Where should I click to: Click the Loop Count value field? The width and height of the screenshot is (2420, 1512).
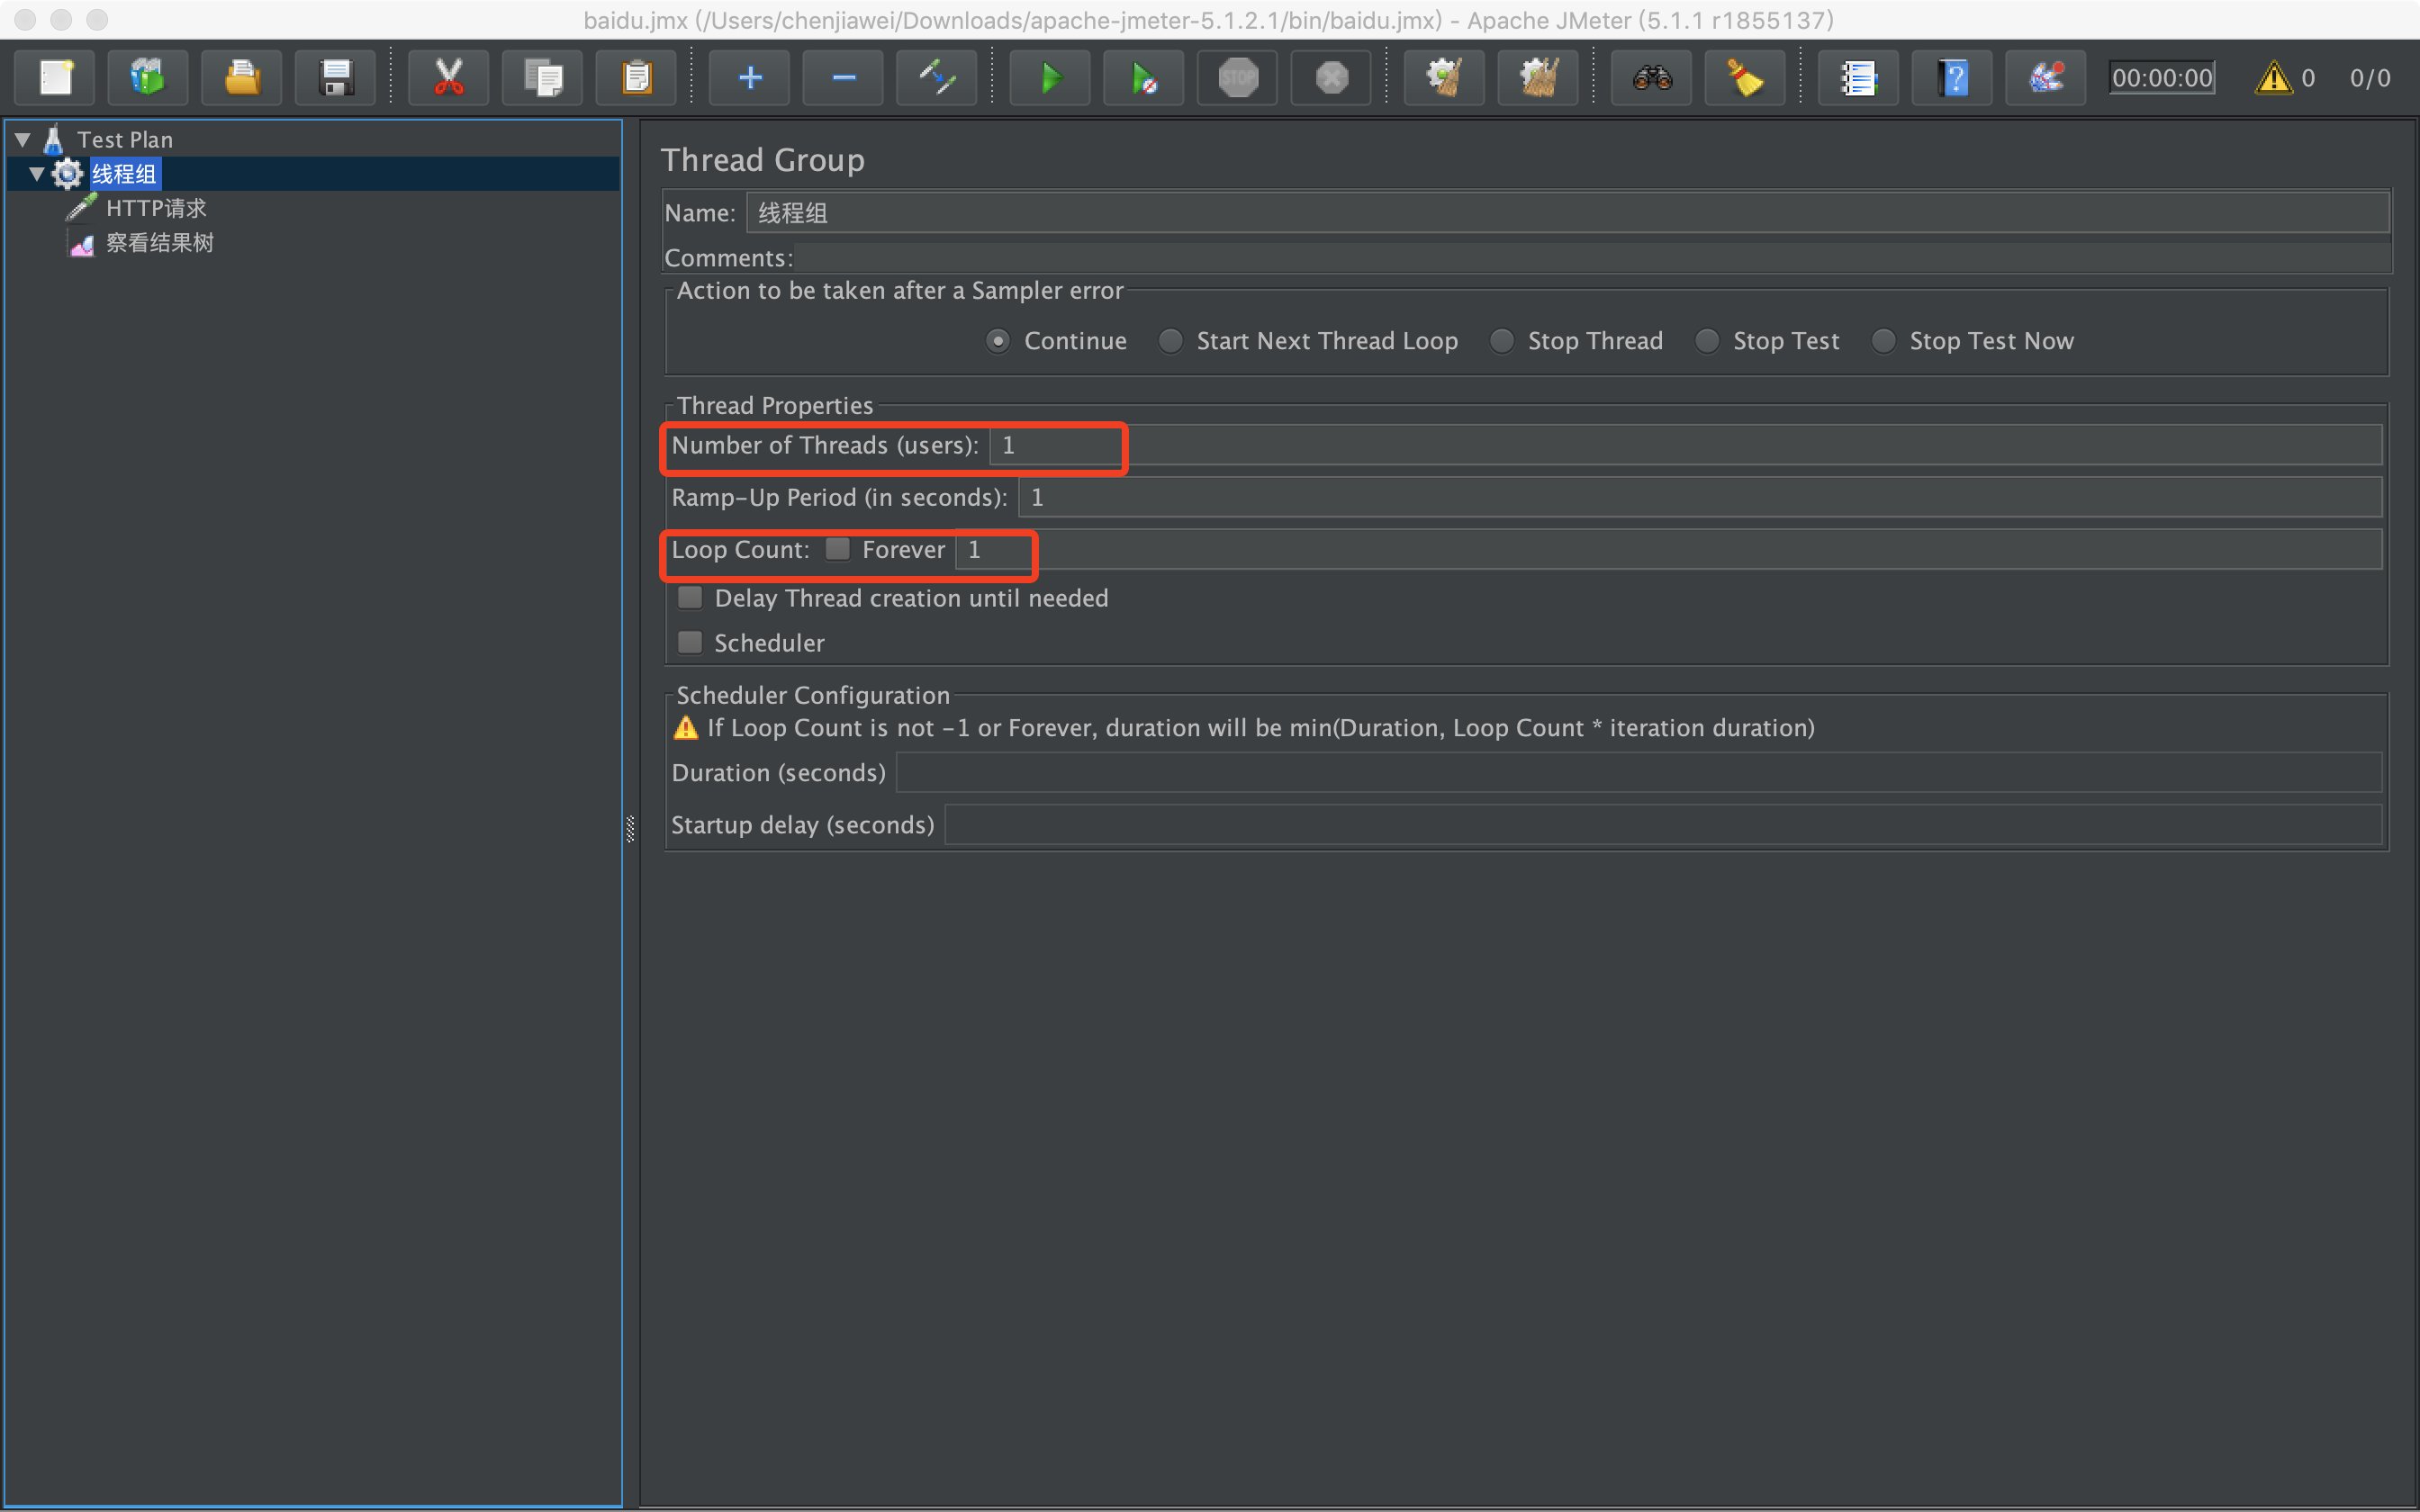[x=1668, y=549]
